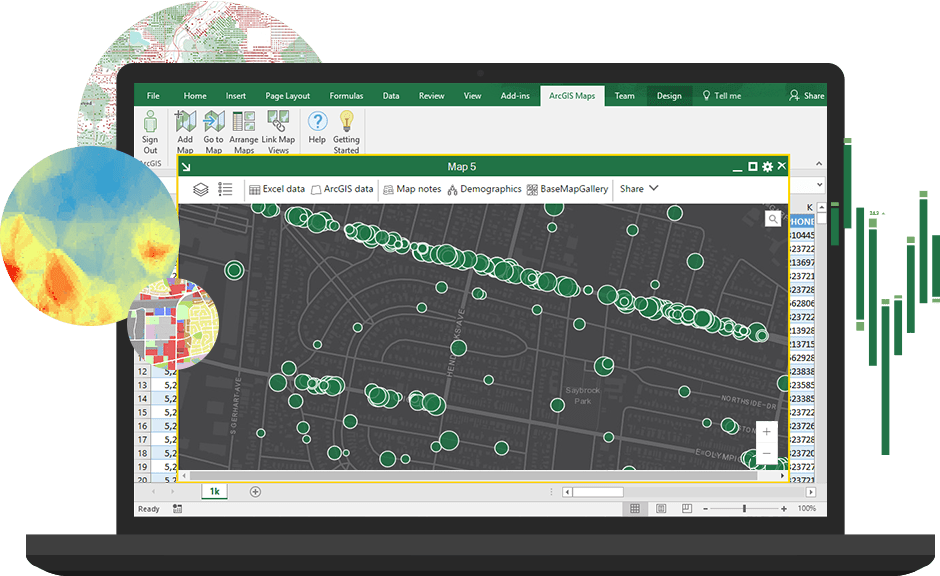Click the Map 5 title bar arrow icon
Viewport: 940px width, 576px height.
tap(186, 167)
